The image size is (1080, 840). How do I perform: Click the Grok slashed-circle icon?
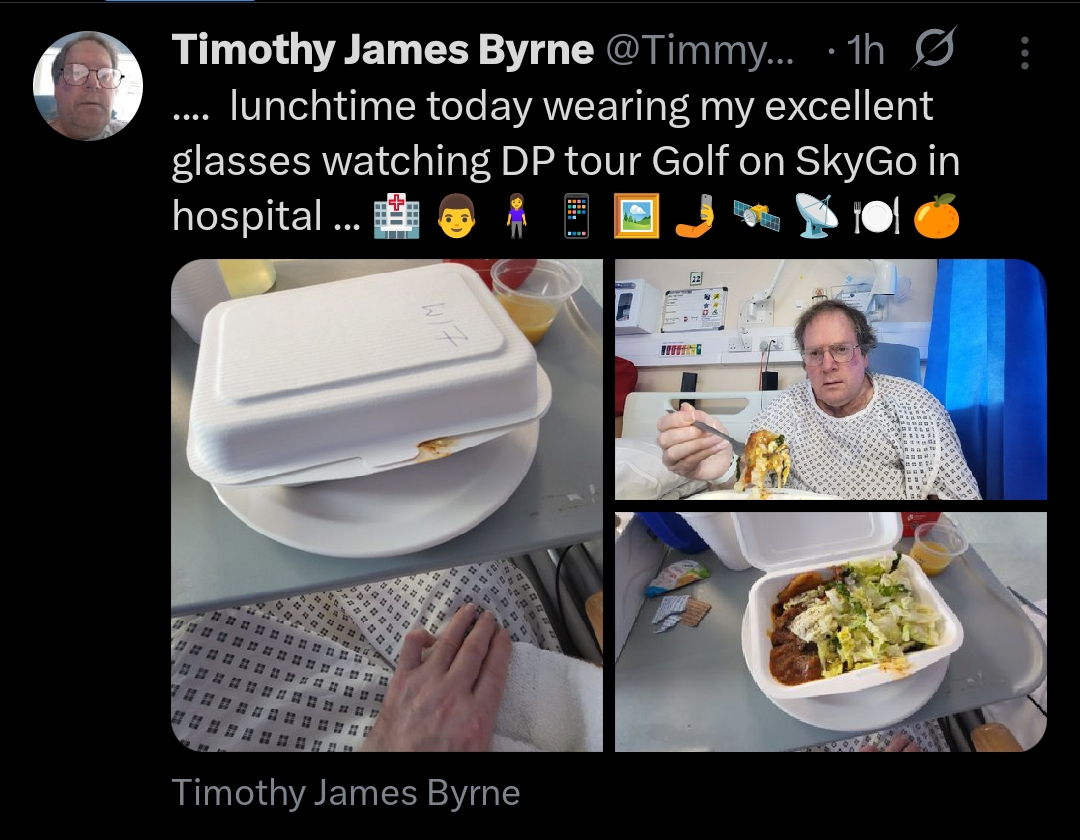coord(933,48)
